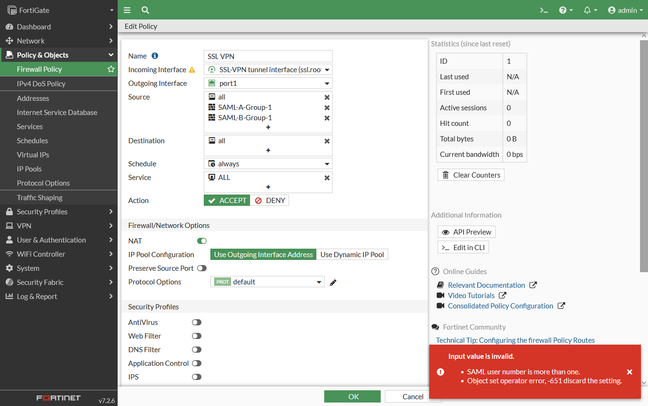Remove SAML-A-Group-1 from Source list
648x406 pixels.
tap(326, 107)
